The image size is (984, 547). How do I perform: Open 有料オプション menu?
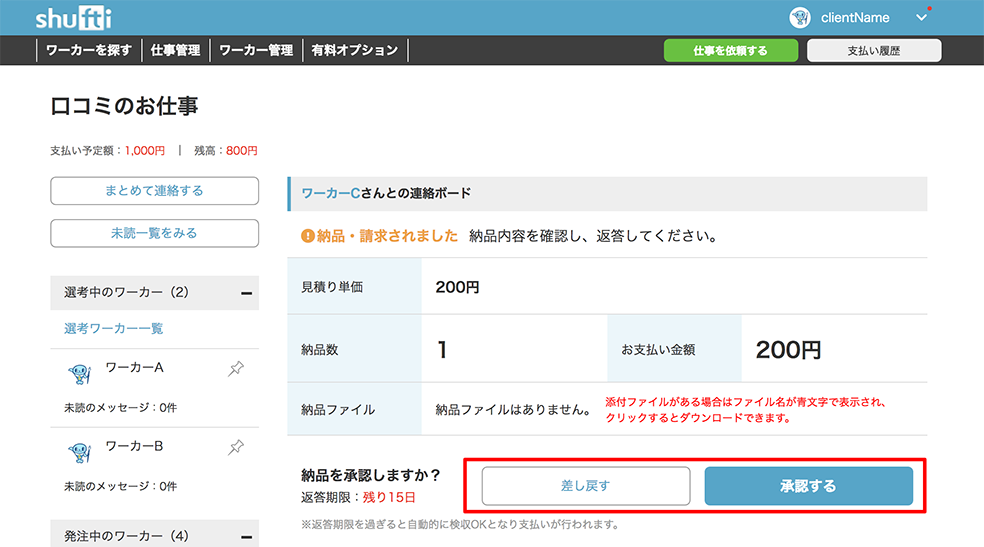pos(355,50)
